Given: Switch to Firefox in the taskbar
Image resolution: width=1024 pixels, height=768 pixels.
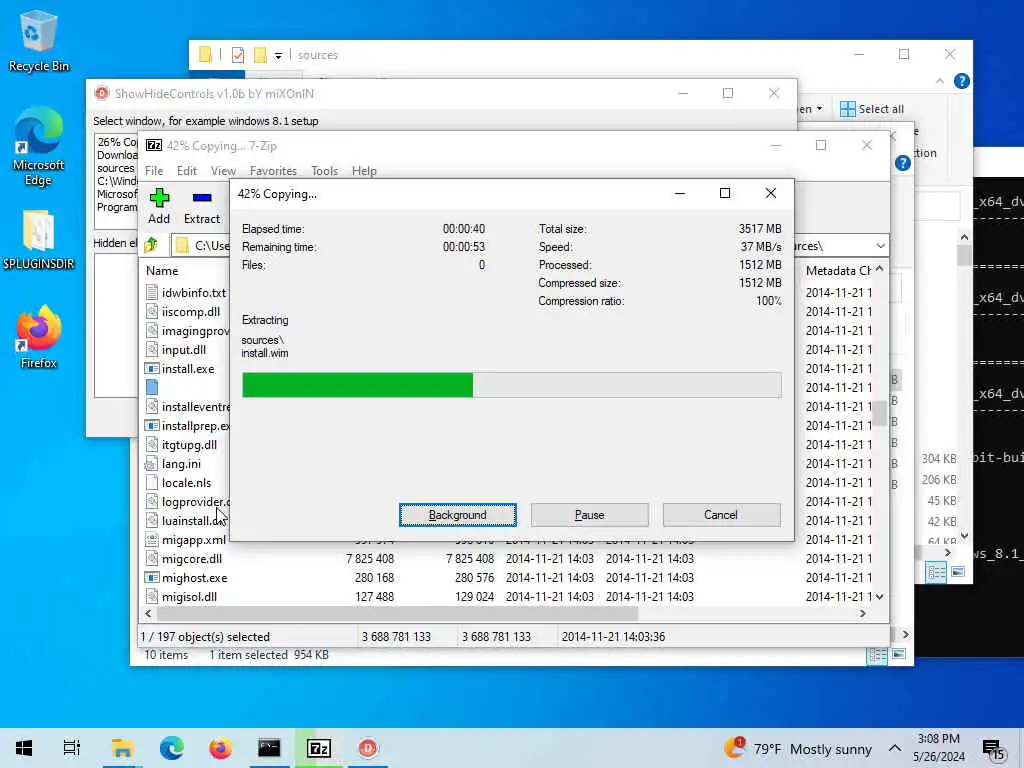Looking at the screenshot, I should (x=220, y=748).
